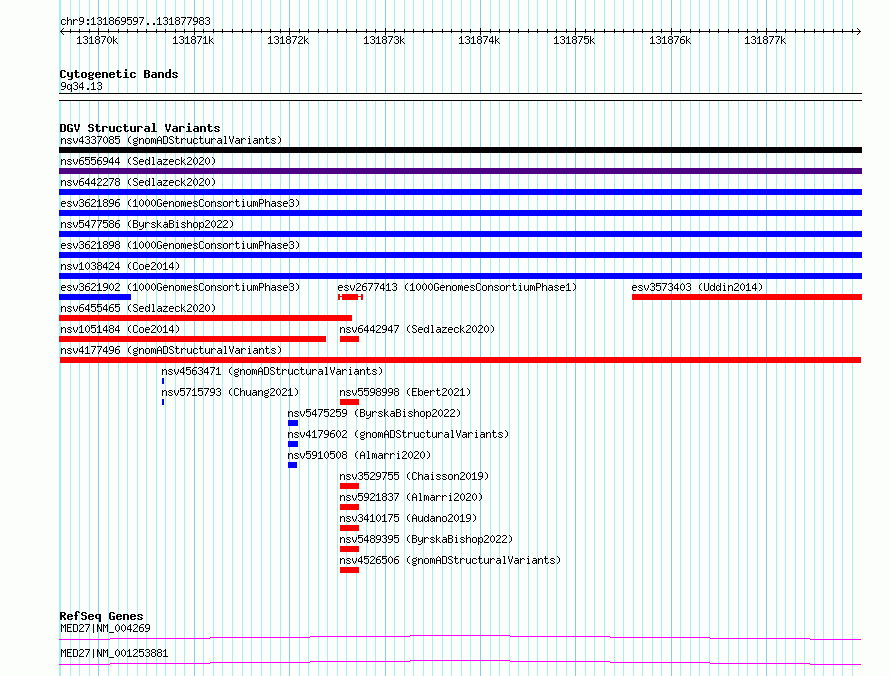890x676 pixels.
Task: Open nsv6455465 (Sedlazeck2020) label
Action: click(x=138, y=308)
